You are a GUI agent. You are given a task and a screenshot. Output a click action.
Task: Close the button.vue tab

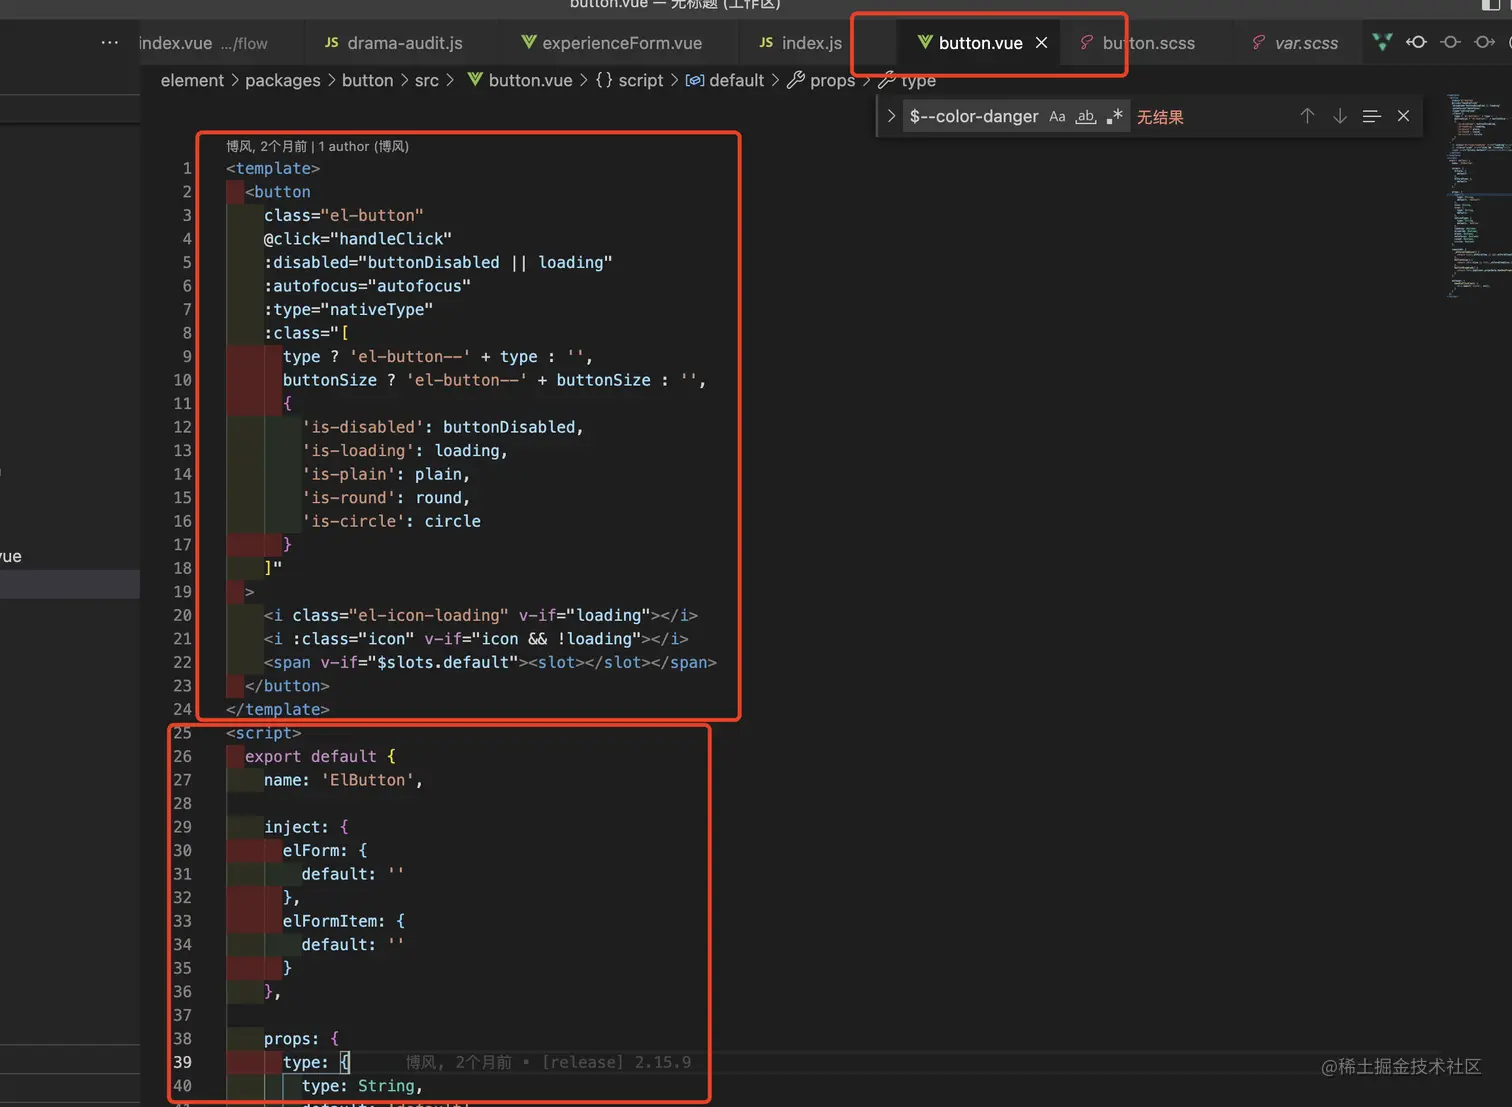click(1041, 43)
